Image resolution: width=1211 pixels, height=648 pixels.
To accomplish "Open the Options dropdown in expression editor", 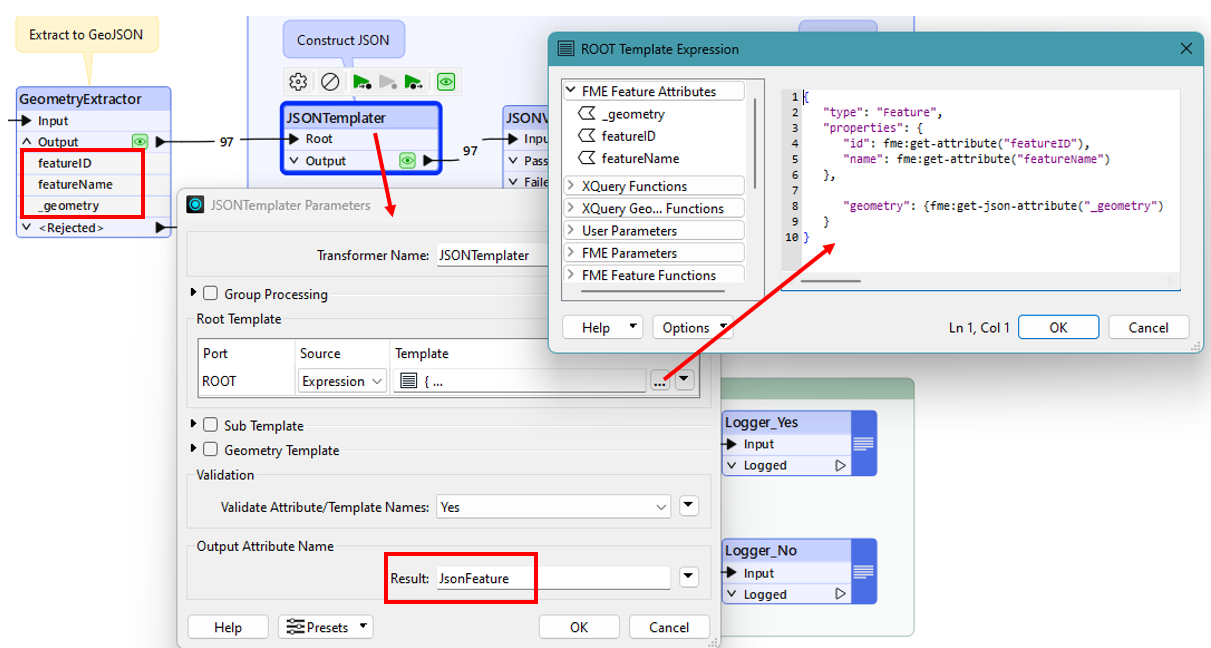I will tap(692, 327).
